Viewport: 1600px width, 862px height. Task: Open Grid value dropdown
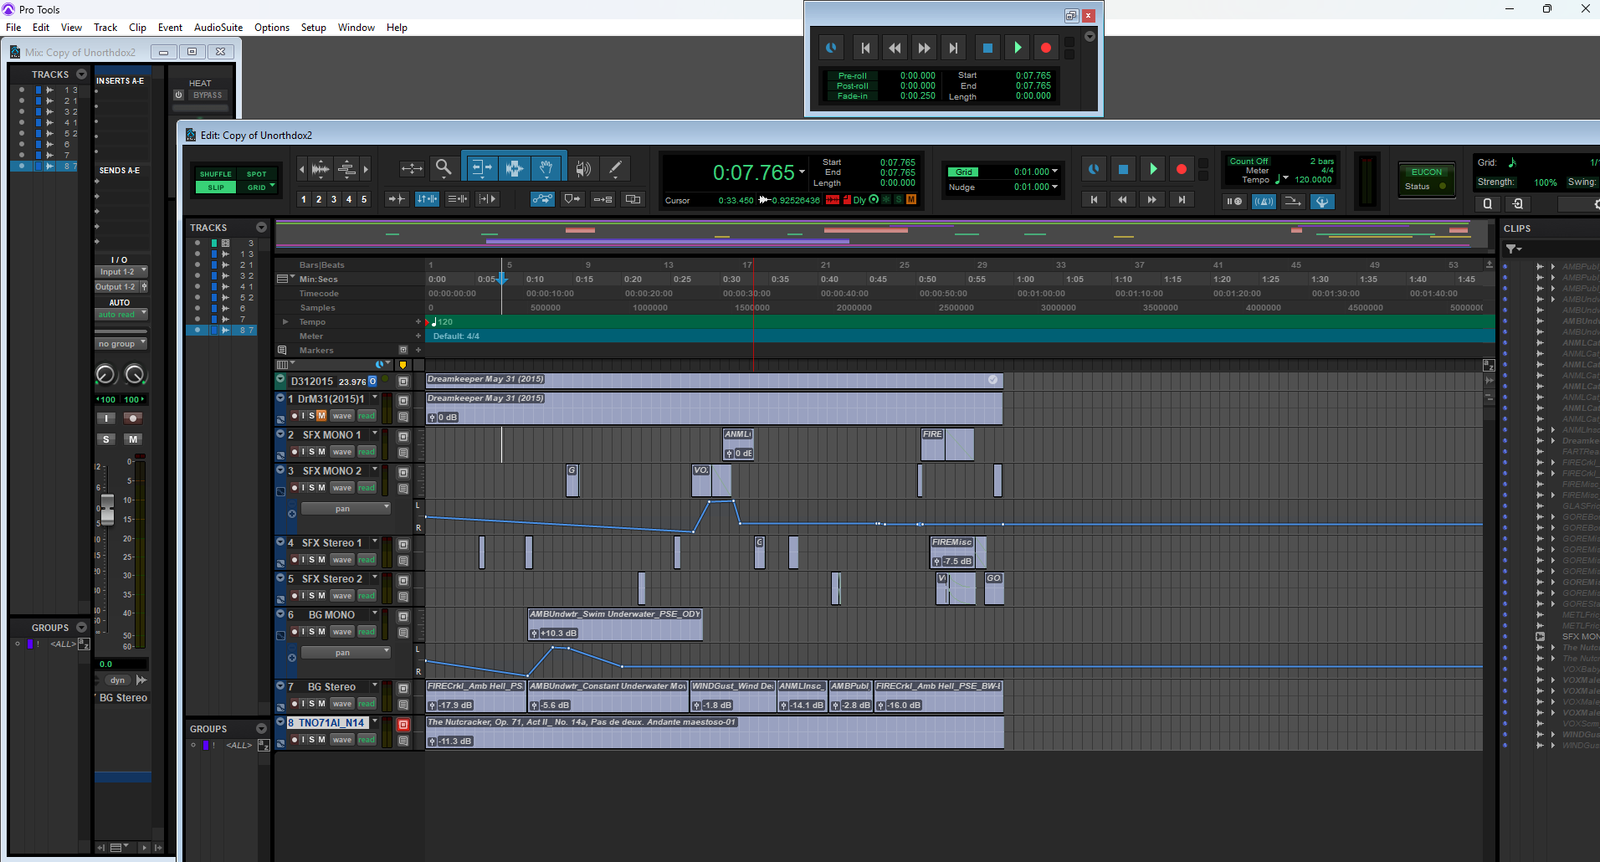tap(1054, 171)
